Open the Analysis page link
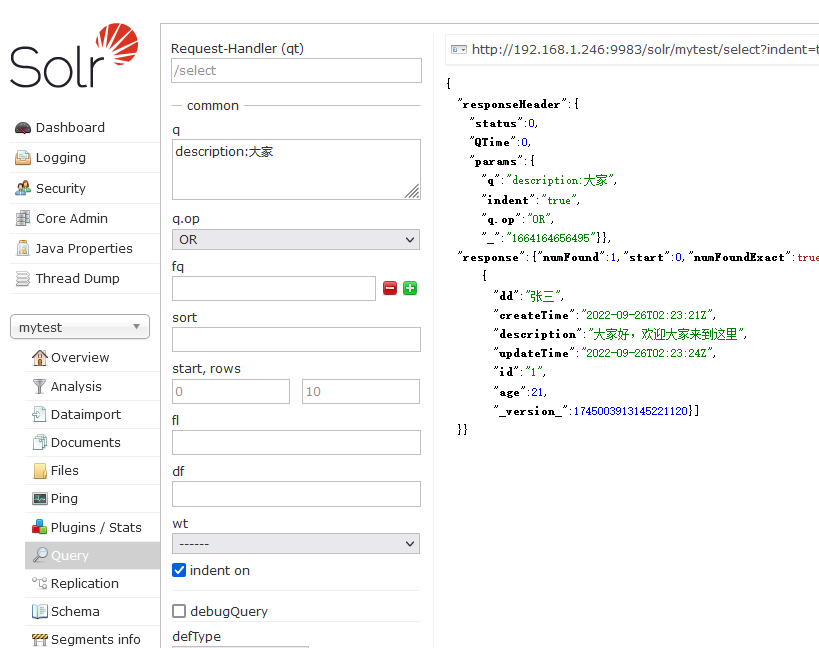The width and height of the screenshot is (819, 648). pyautogui.click(x=76, y=386)
